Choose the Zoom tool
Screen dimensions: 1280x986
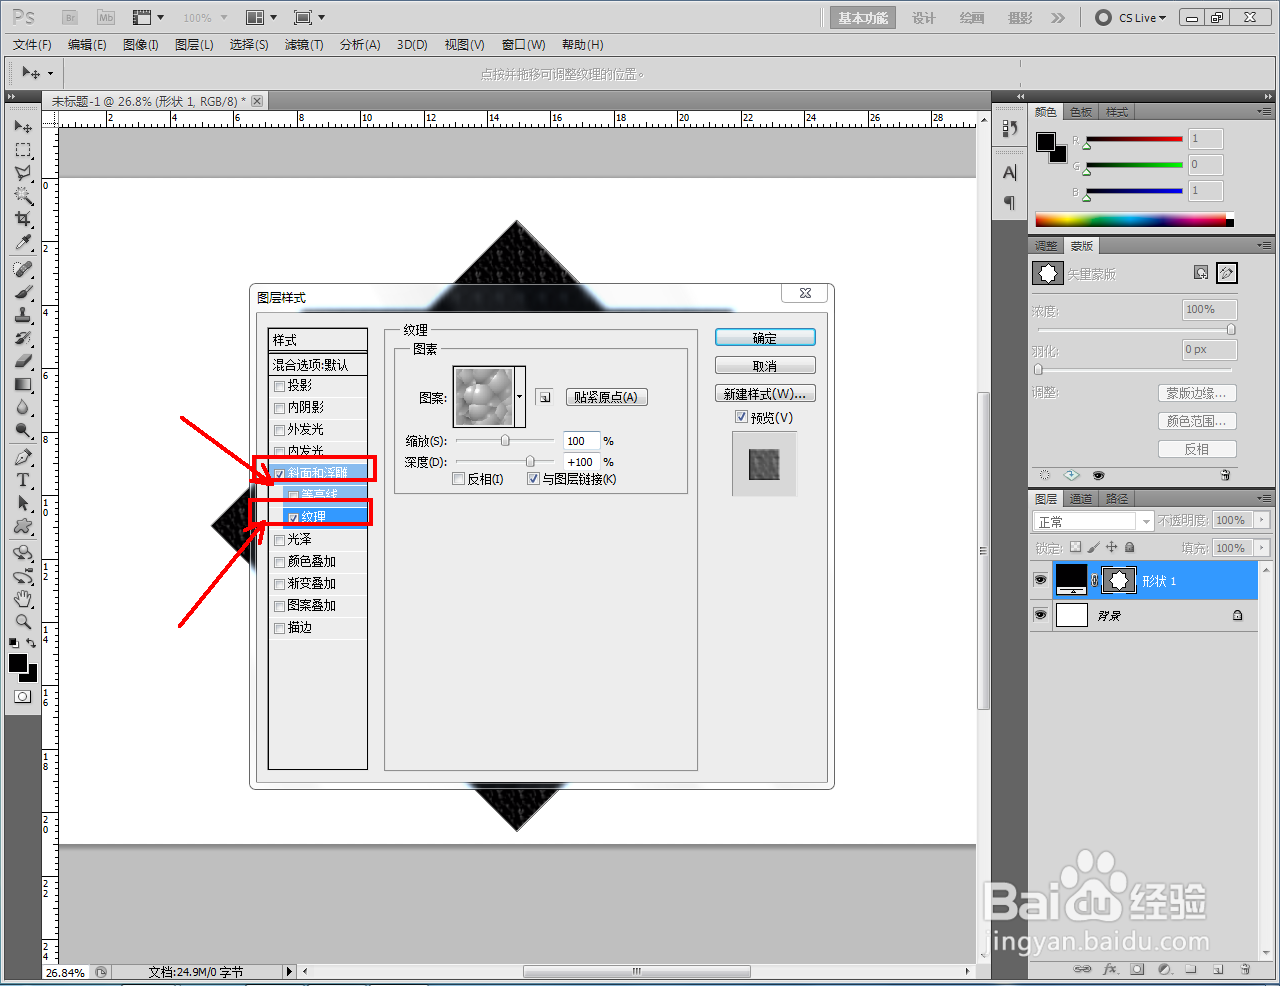point(23,621)
